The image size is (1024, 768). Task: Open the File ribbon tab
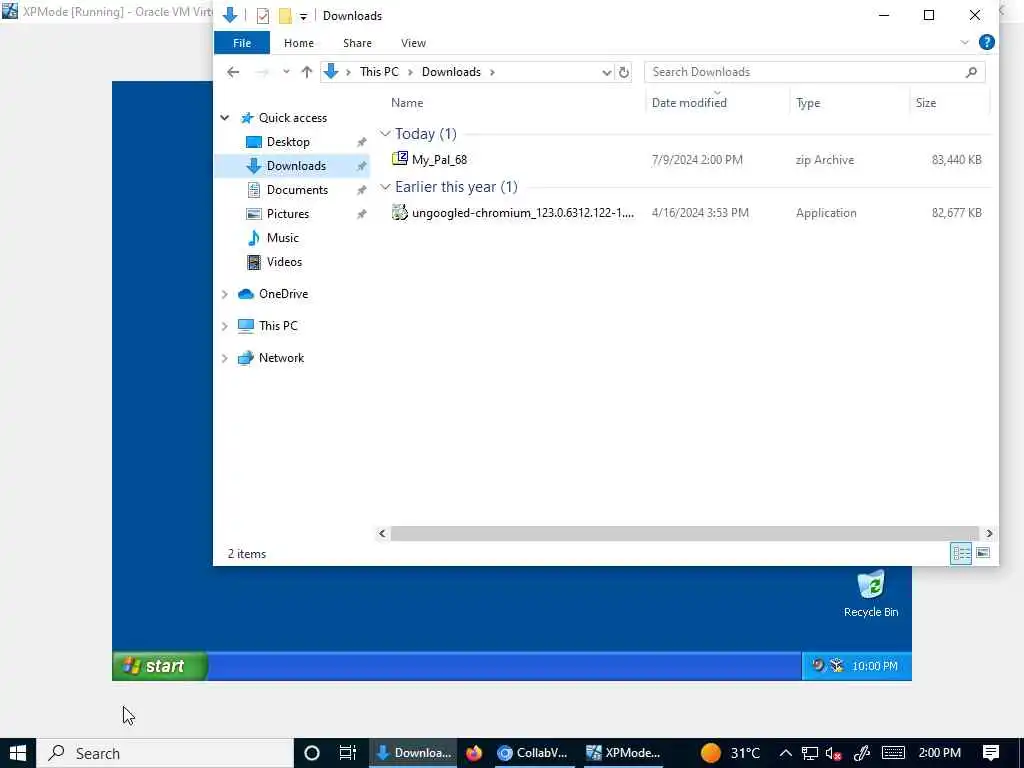[x=242, y=43]
